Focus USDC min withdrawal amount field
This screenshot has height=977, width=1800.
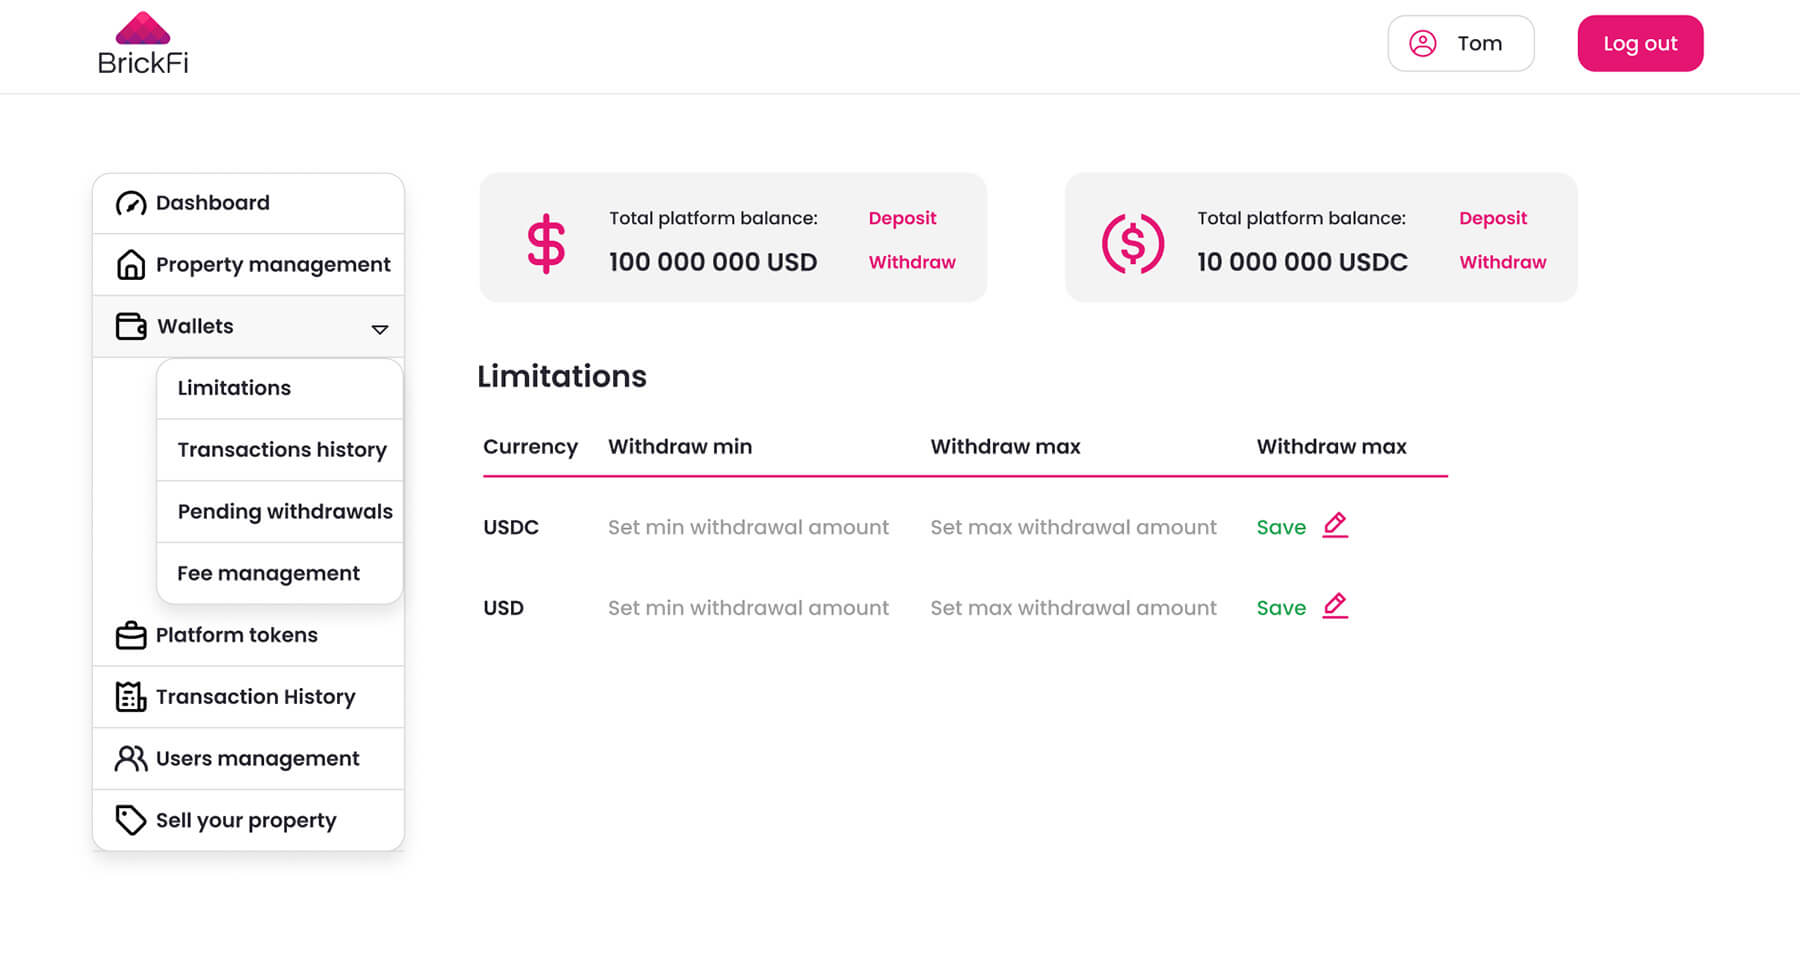click(748, 527)
